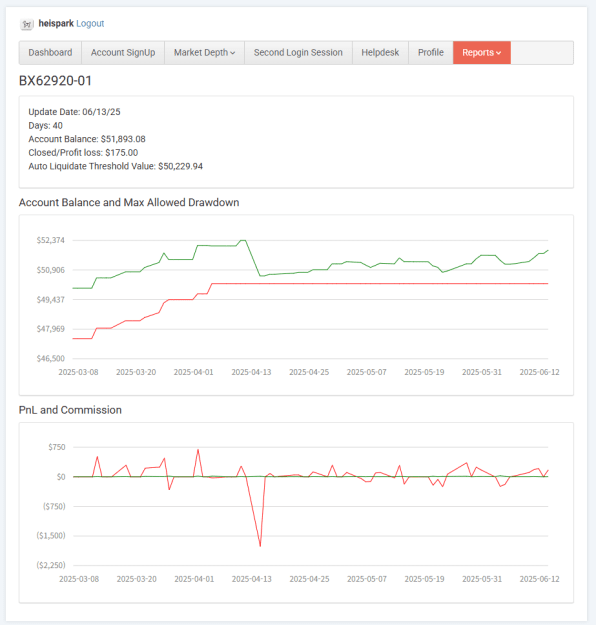Click the user avatar icon beside heispark
596x625 pixels.
pyautogui.click(x=27, y=24)
